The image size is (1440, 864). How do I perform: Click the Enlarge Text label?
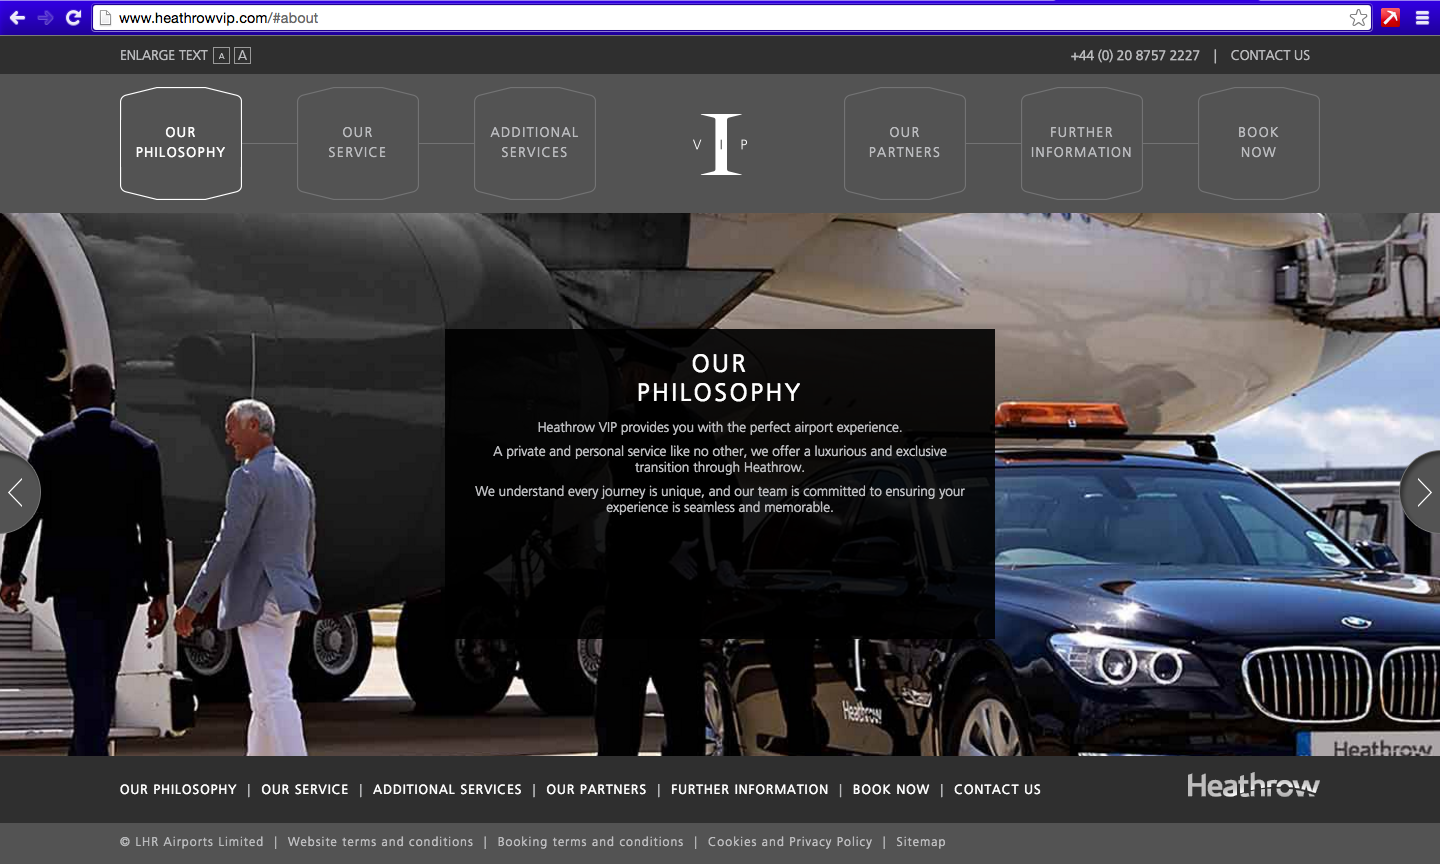164,56
